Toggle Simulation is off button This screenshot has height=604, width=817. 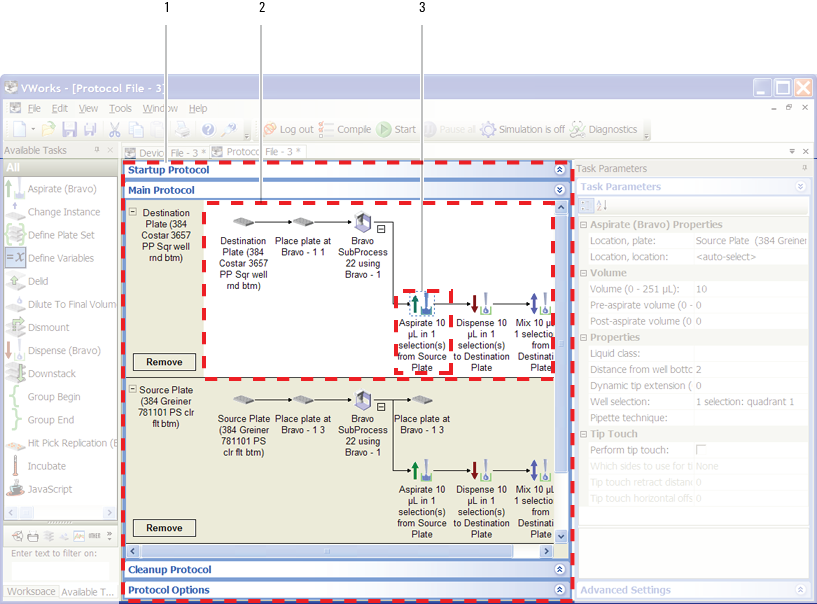522,129
